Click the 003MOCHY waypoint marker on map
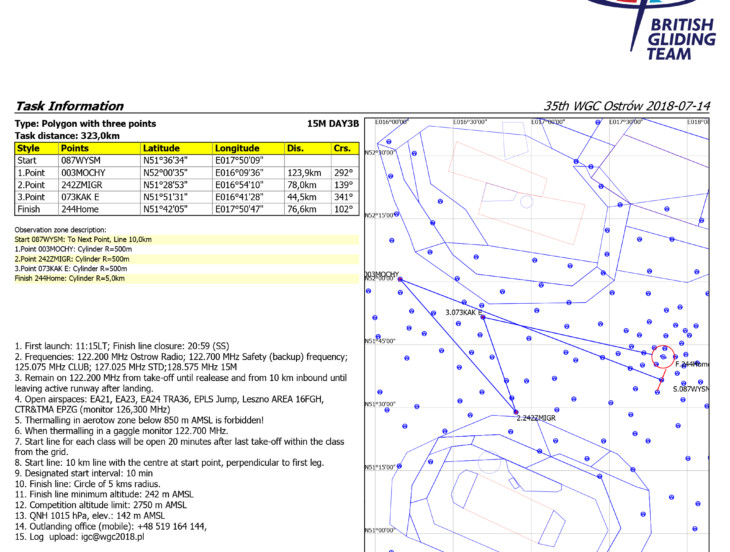Screen dimensions: 730x552 pos(399,279)
